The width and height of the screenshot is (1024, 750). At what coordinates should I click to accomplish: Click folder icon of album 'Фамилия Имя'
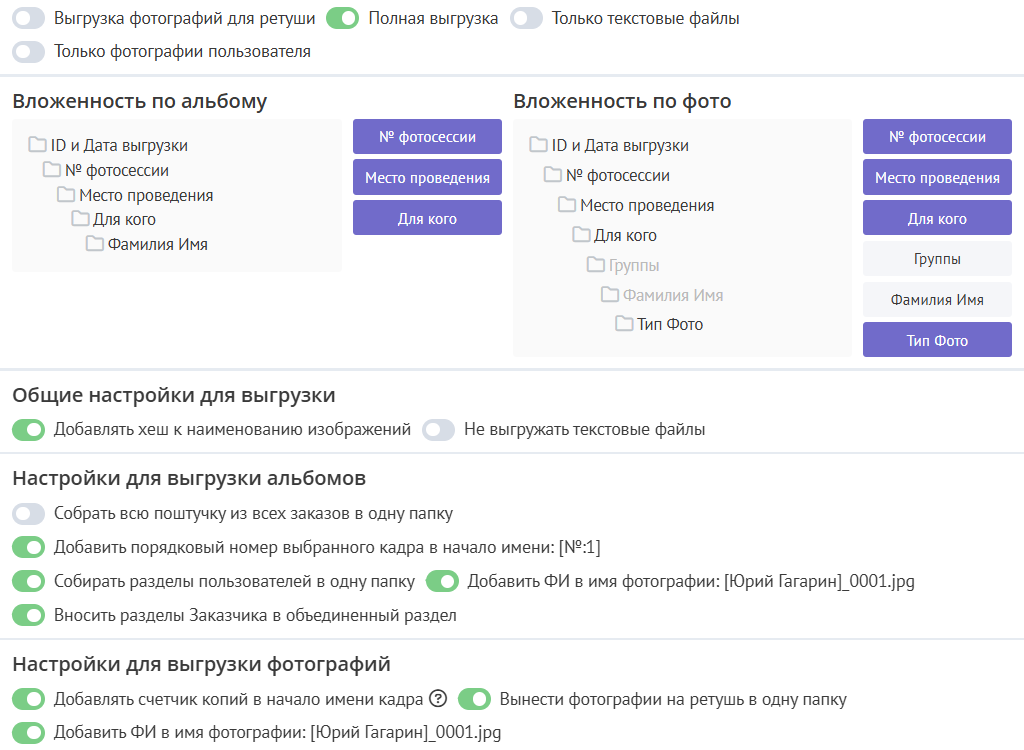(95, 244)
